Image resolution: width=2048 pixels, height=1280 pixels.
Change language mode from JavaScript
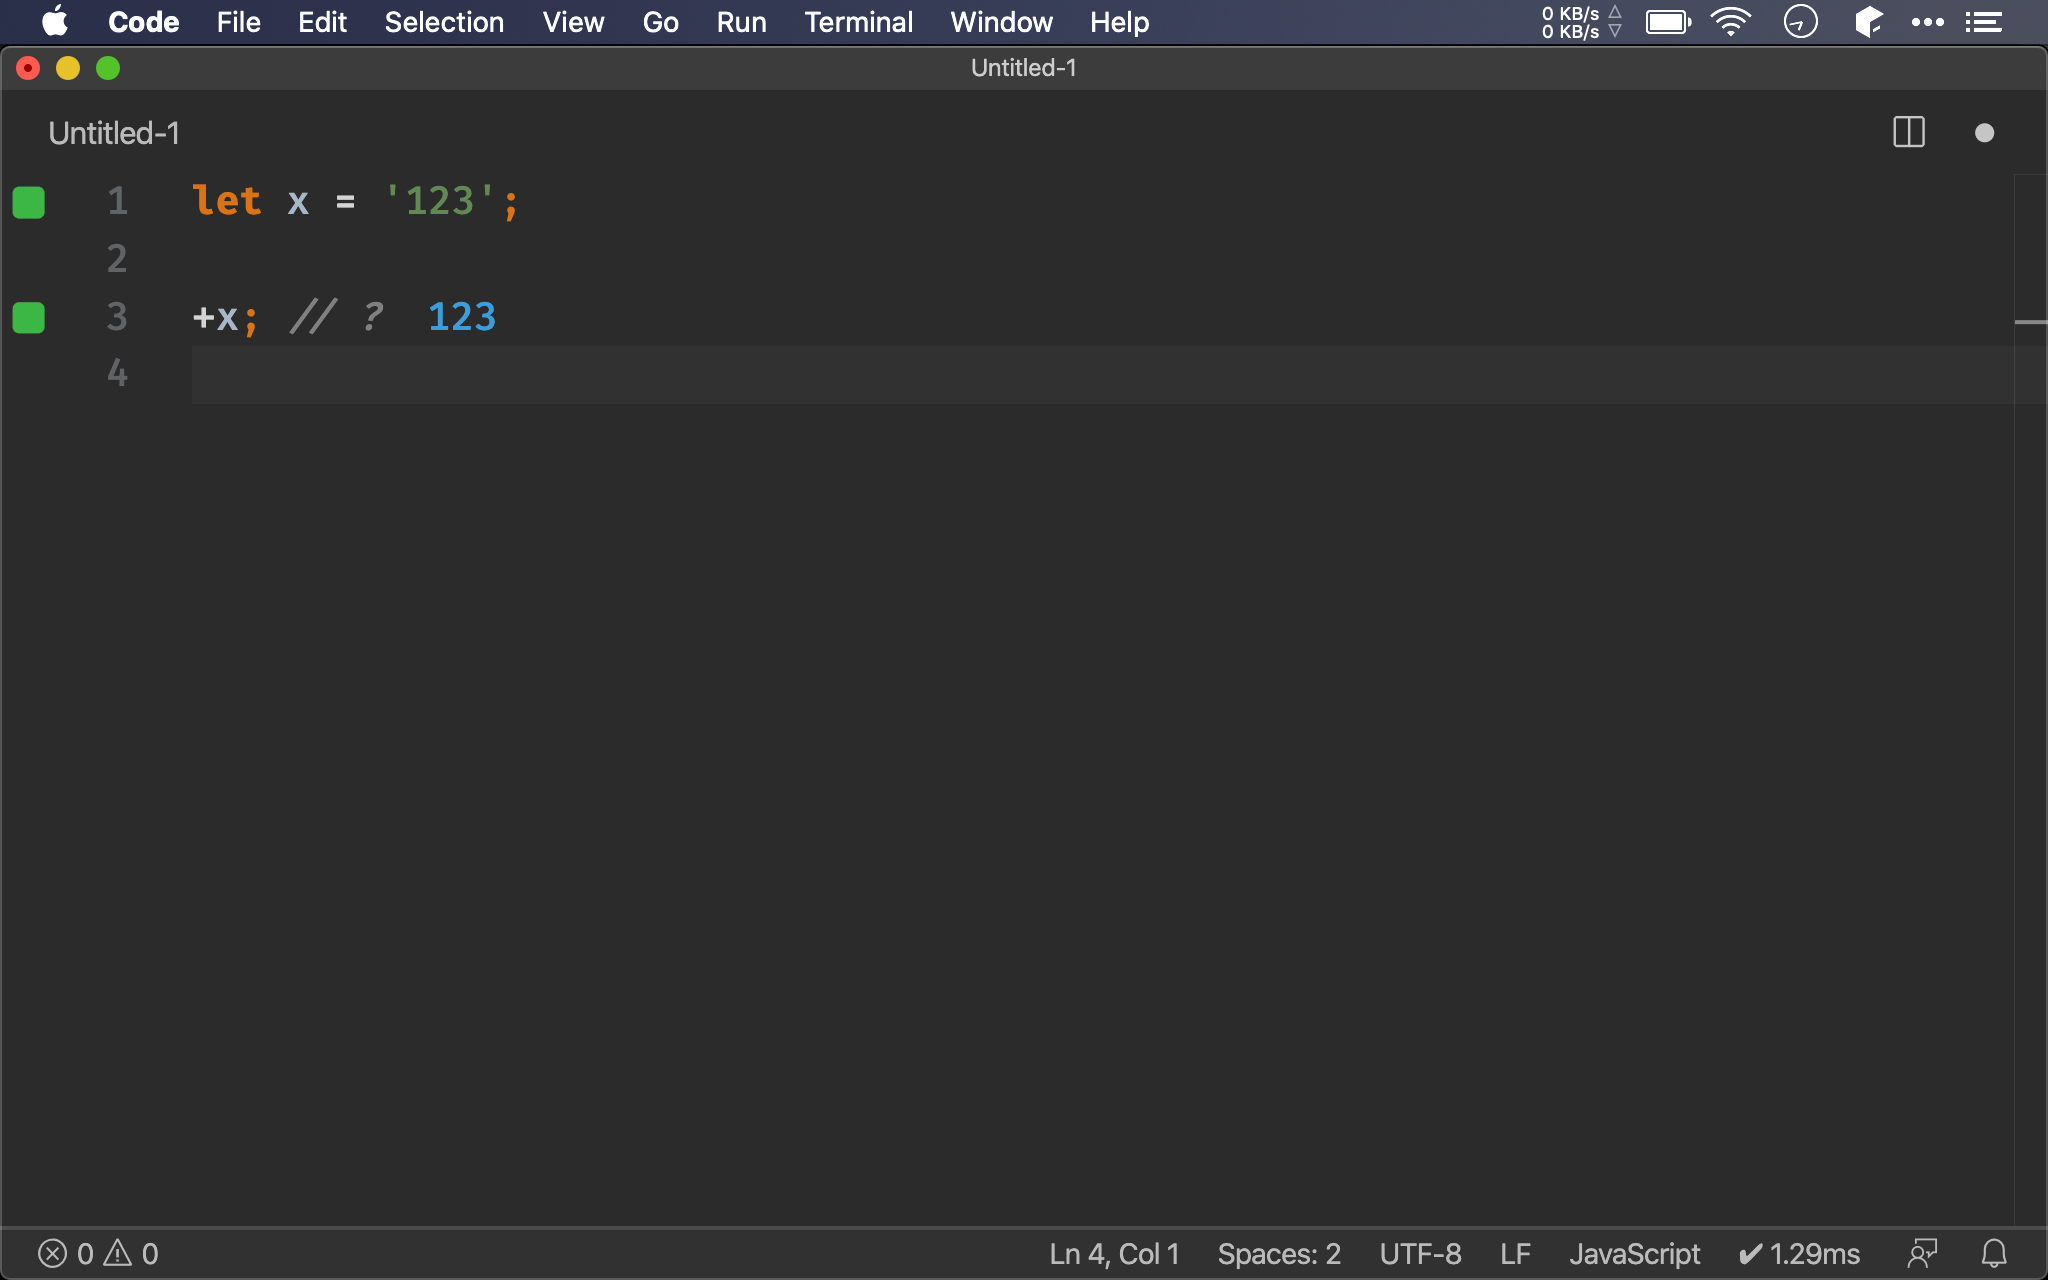tap(1634, 1253)
